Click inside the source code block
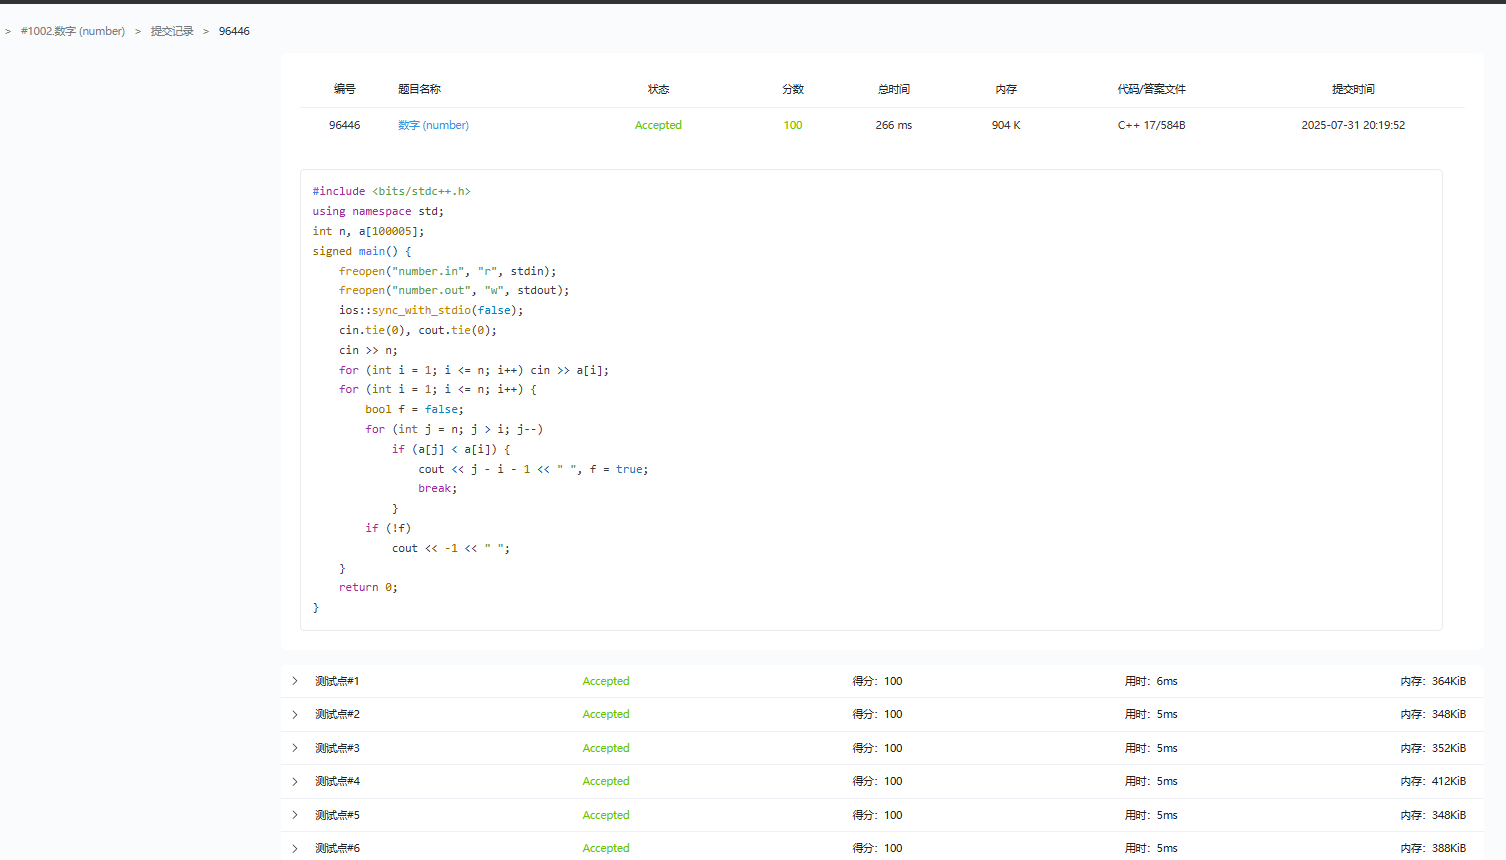The width and height of the screenshot is (1506, 860). (870, 400)
